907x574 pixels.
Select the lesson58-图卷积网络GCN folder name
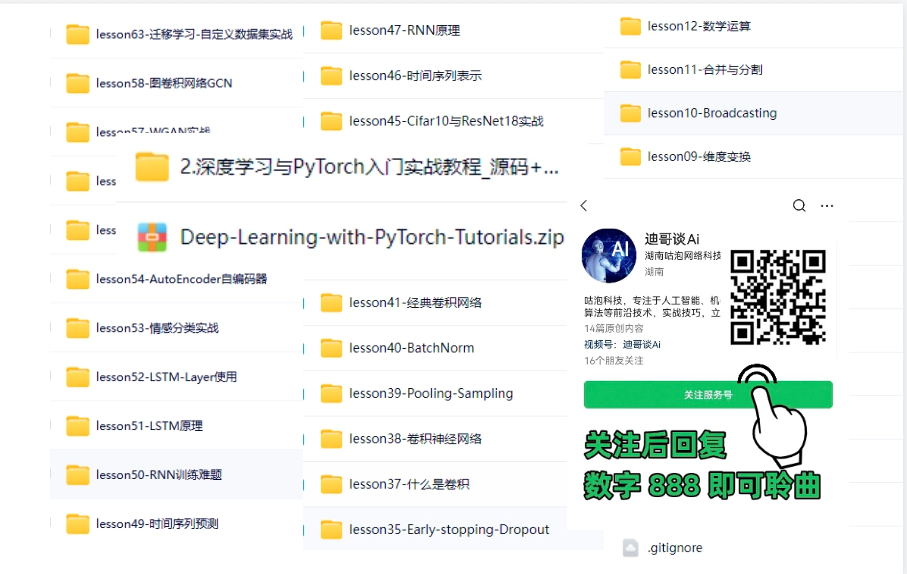coord(164,83)
